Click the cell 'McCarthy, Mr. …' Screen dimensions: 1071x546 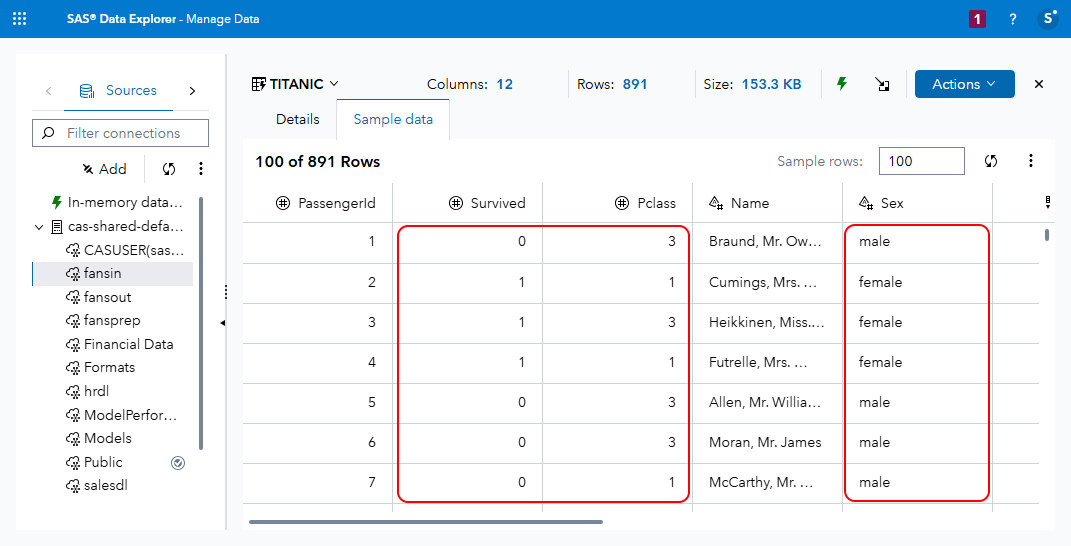[768, 482]
